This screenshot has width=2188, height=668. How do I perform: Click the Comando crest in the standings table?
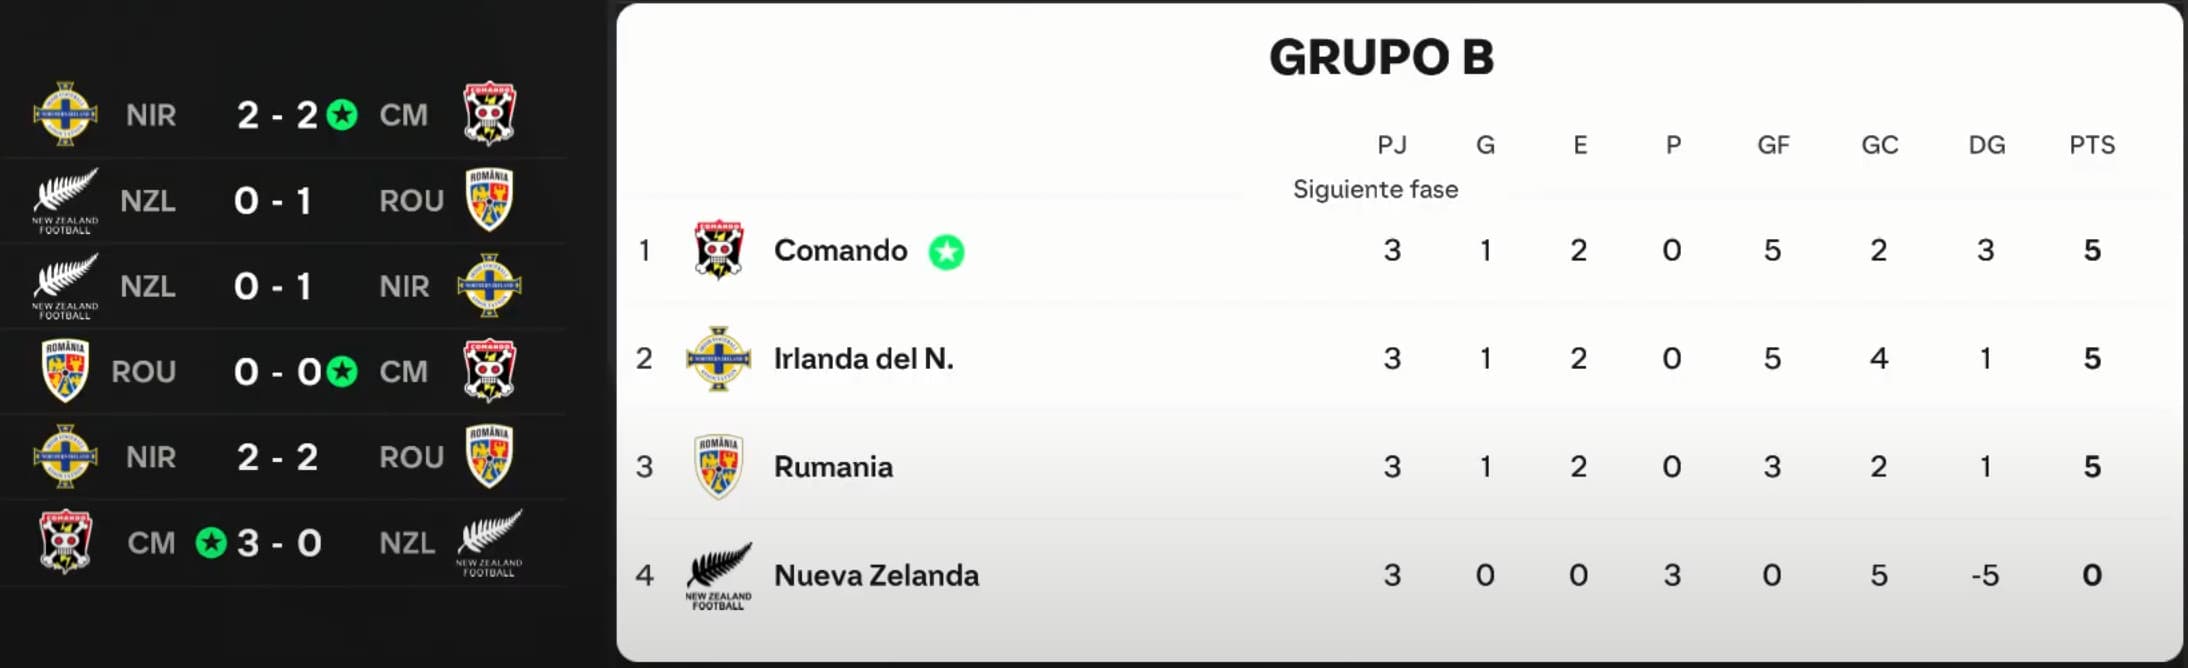pyautogui.click(x=718, y=250)
